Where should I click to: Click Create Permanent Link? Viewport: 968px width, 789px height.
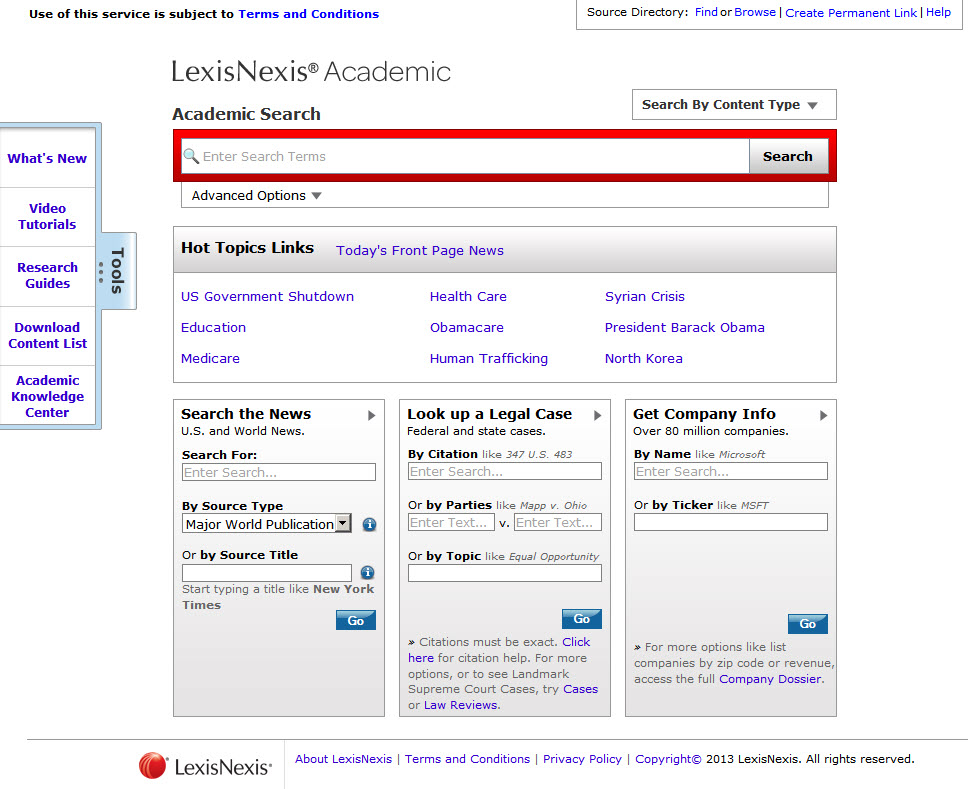tap(851, 12)
